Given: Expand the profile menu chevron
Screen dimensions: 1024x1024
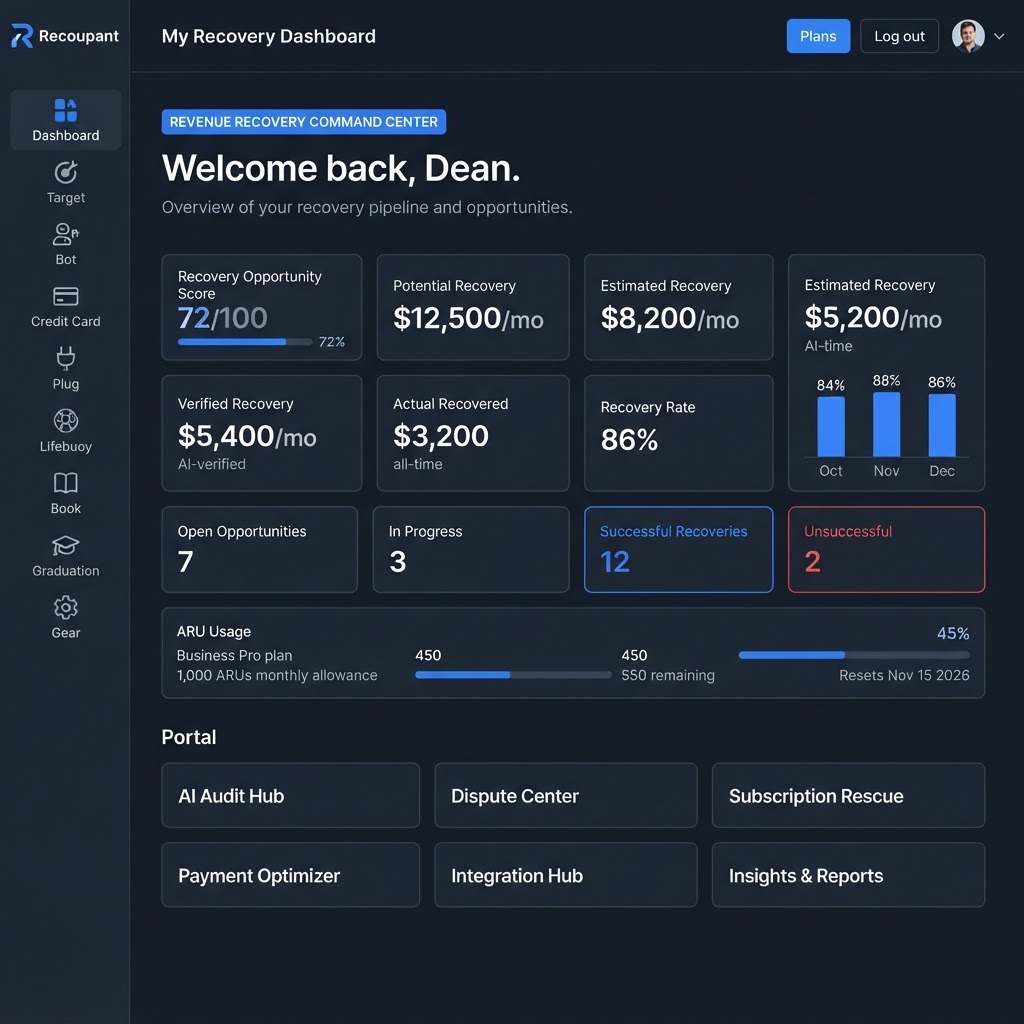Looking at the screenshot, I should click(999, 37).
